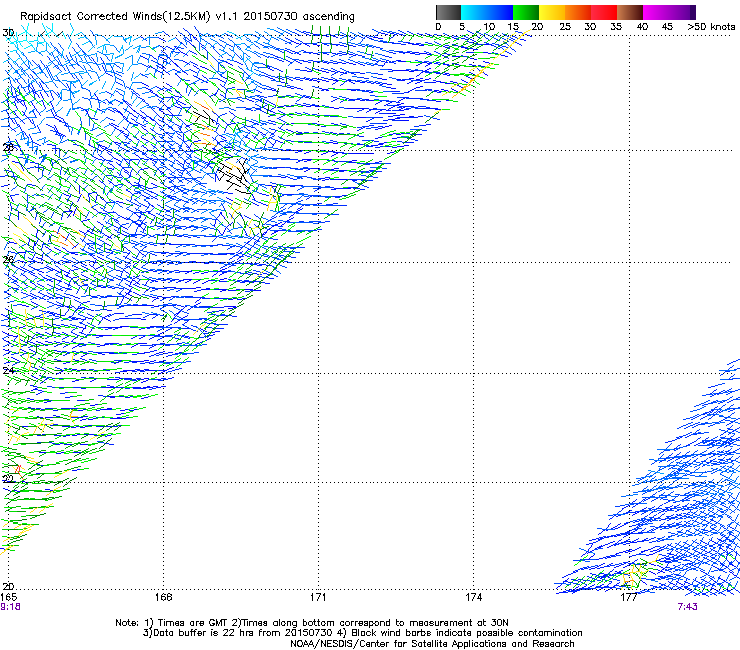The image size is (740, 650).
Task: Click the magenta 40-45 knots color segment
Action: (656, 12)
